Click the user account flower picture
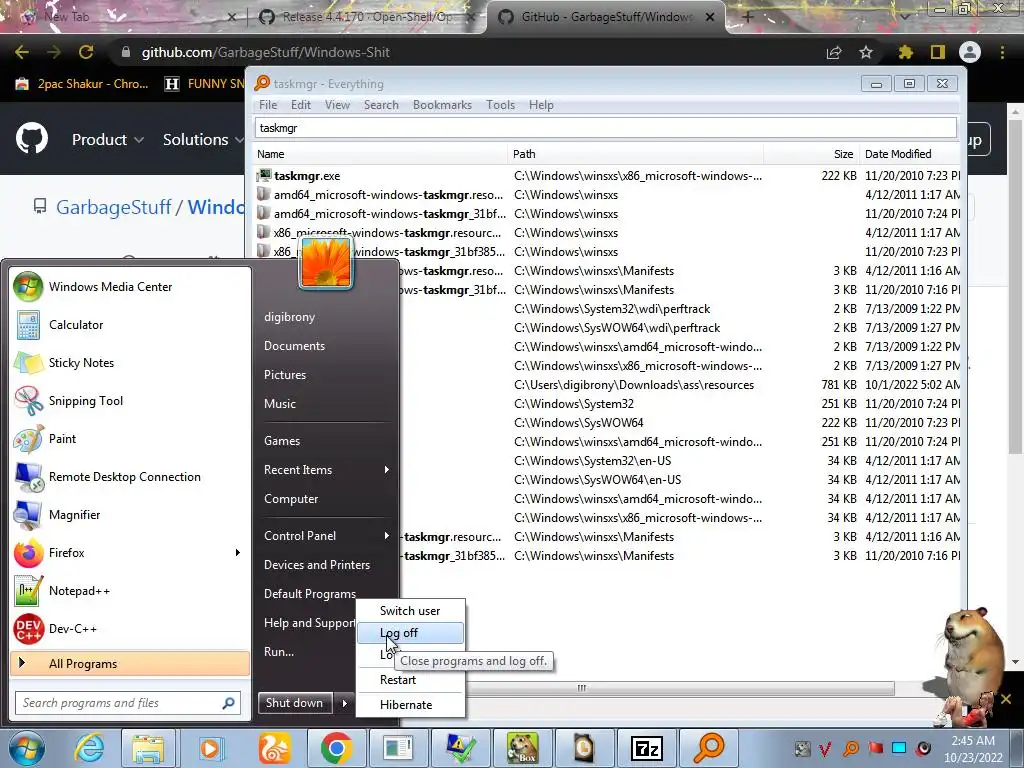 point(325,263)
